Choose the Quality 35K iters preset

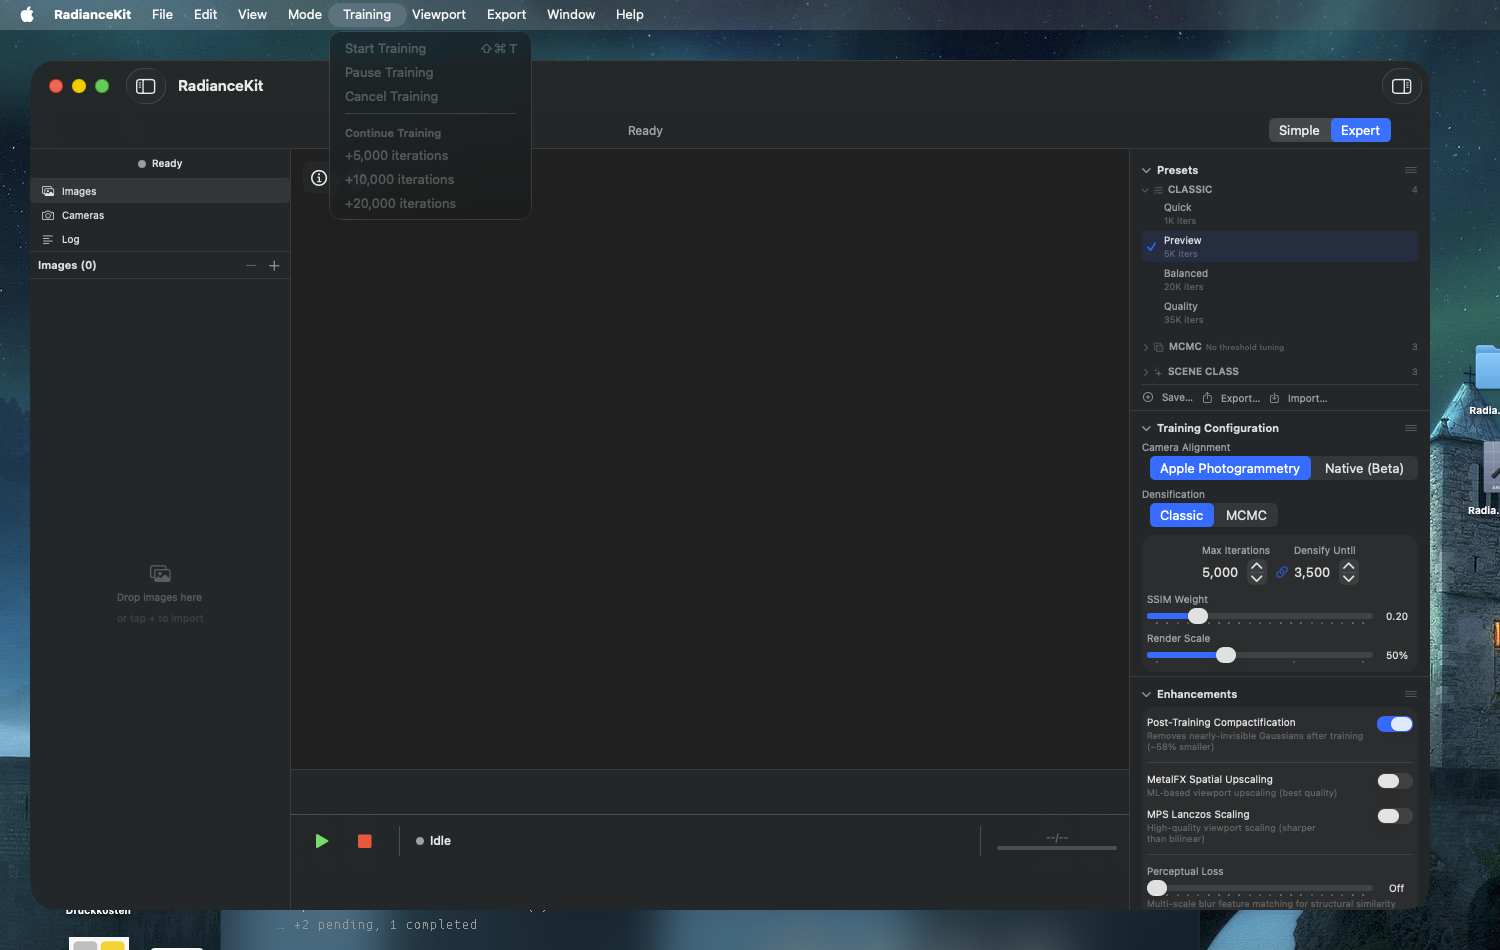click(1280, 313)
